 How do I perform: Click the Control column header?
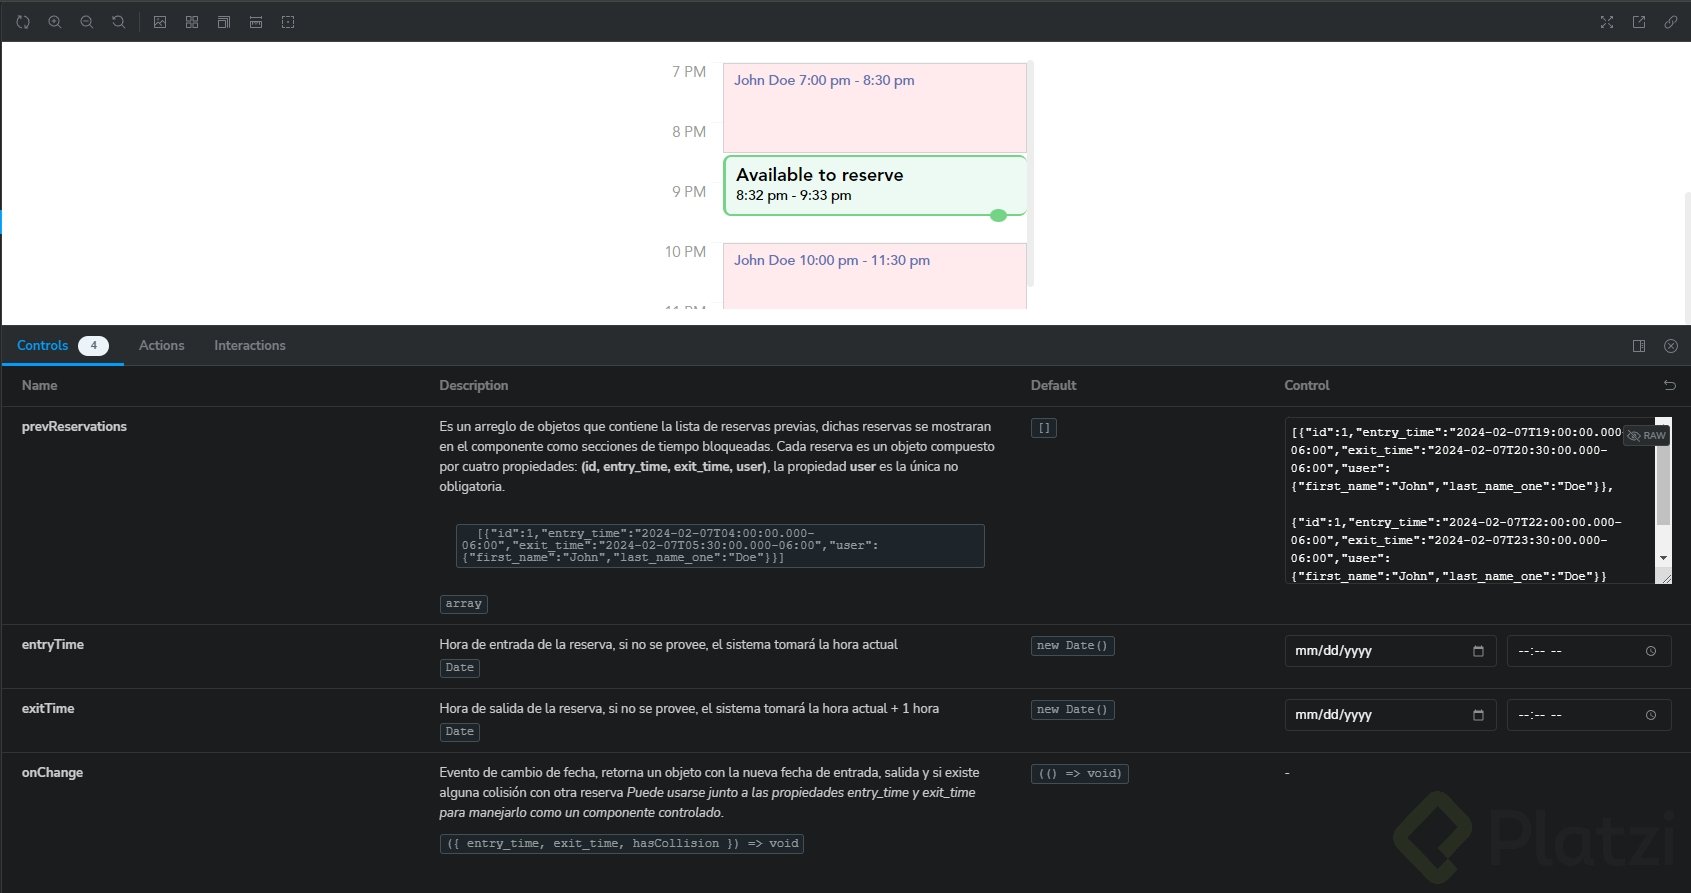pyautogui.click(x=1307, y=385)
